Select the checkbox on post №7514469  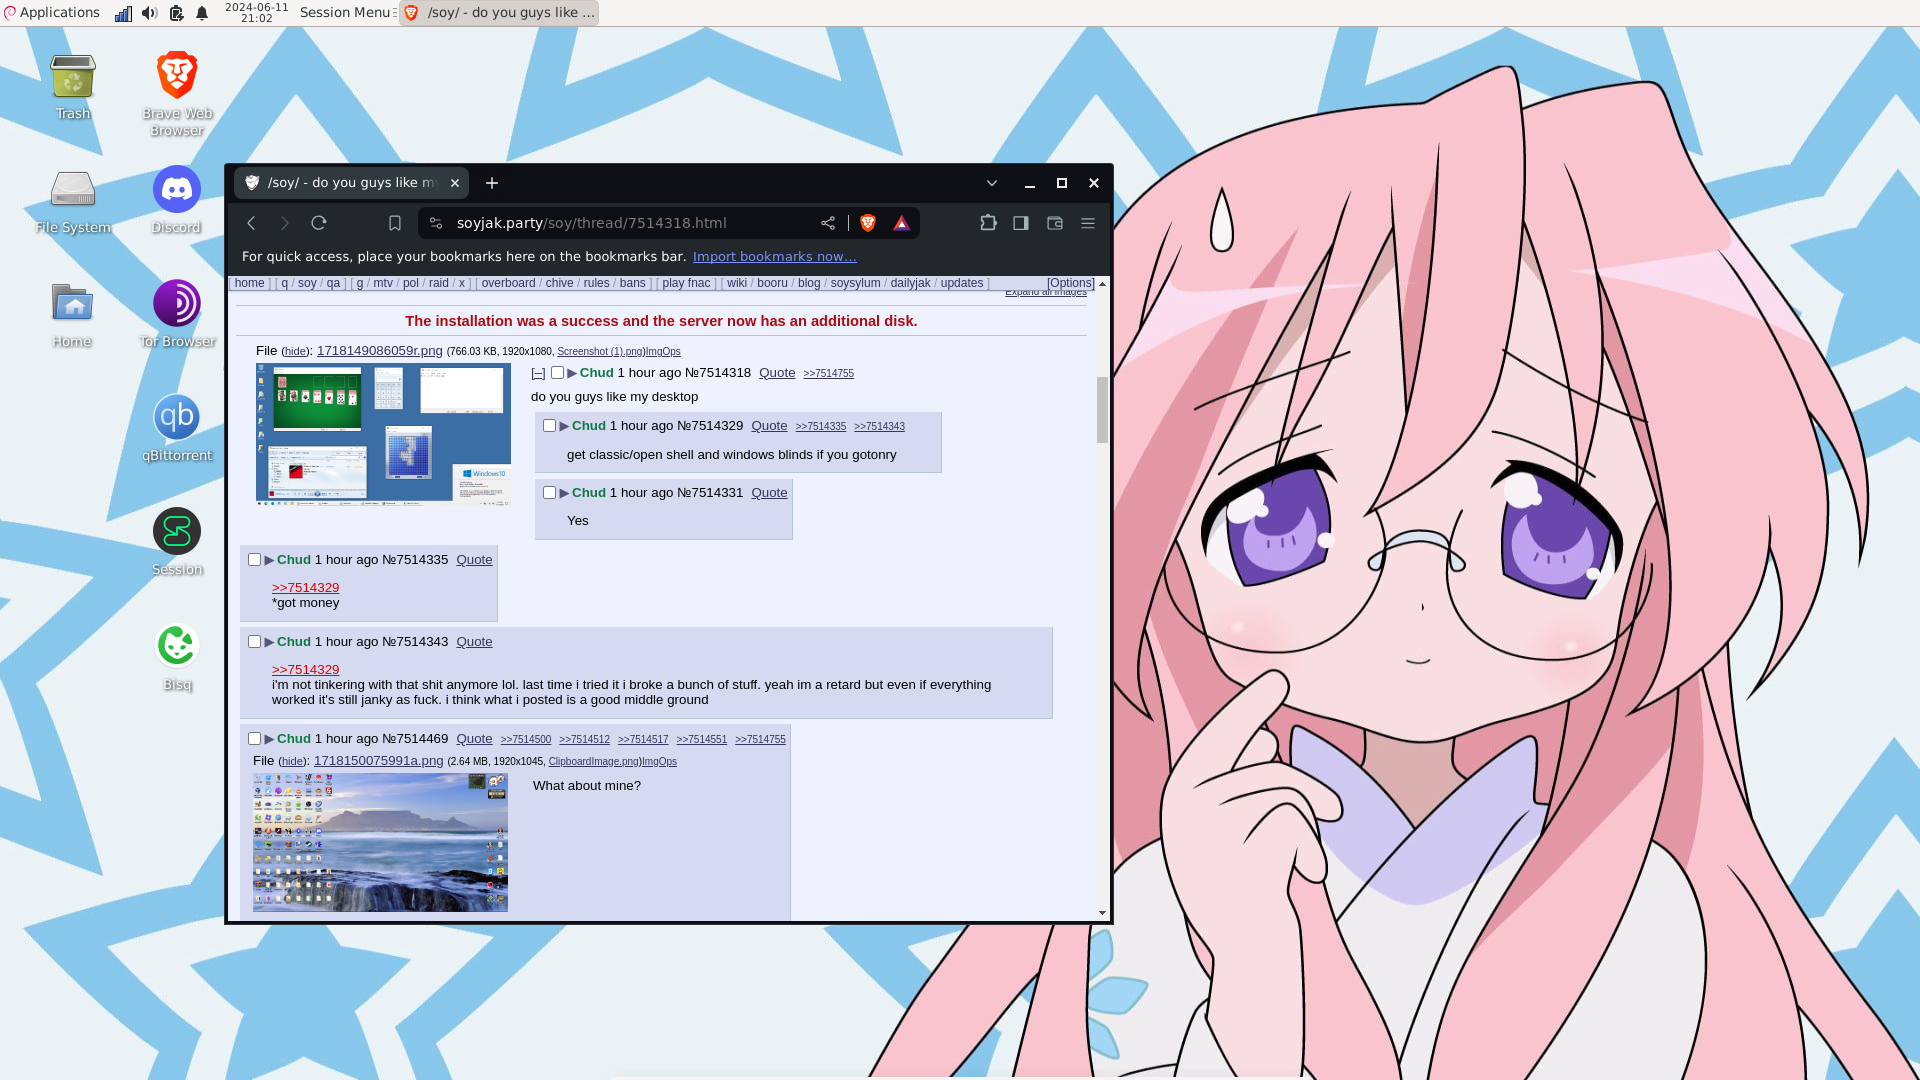254,739
